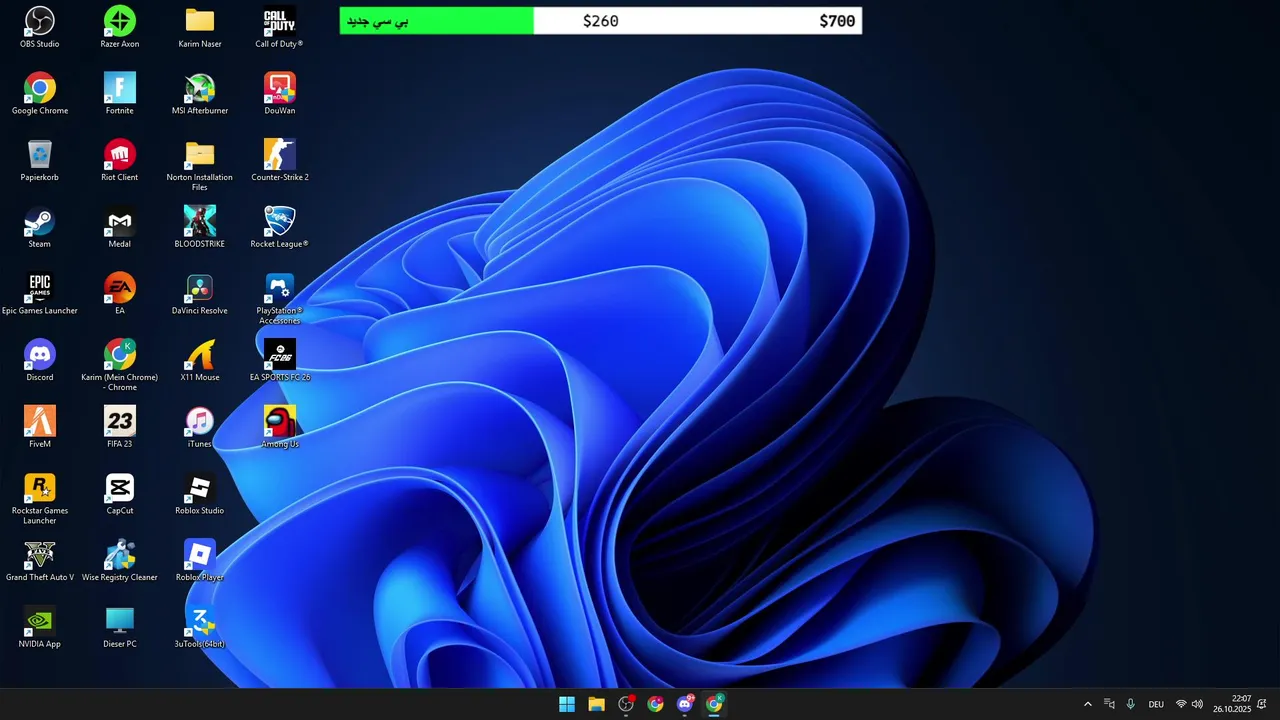Viewport: 1280px width, 720px height.
Task: Open the Windows Start menu
Action: [567, 704]
